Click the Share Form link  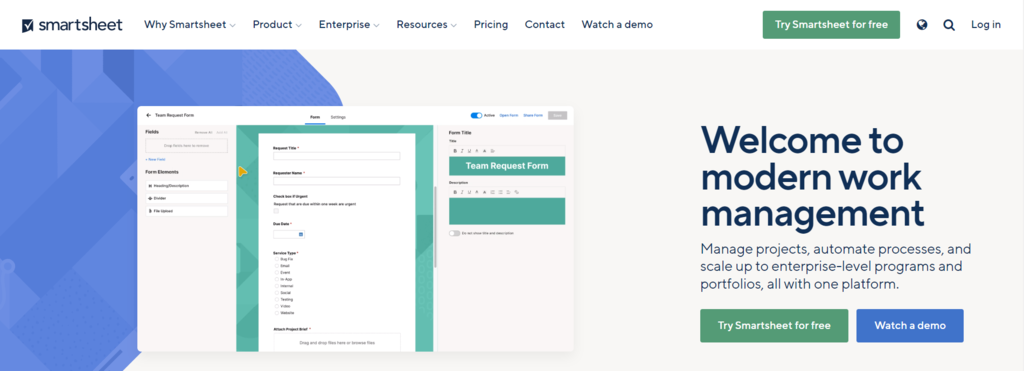point(533,116)
